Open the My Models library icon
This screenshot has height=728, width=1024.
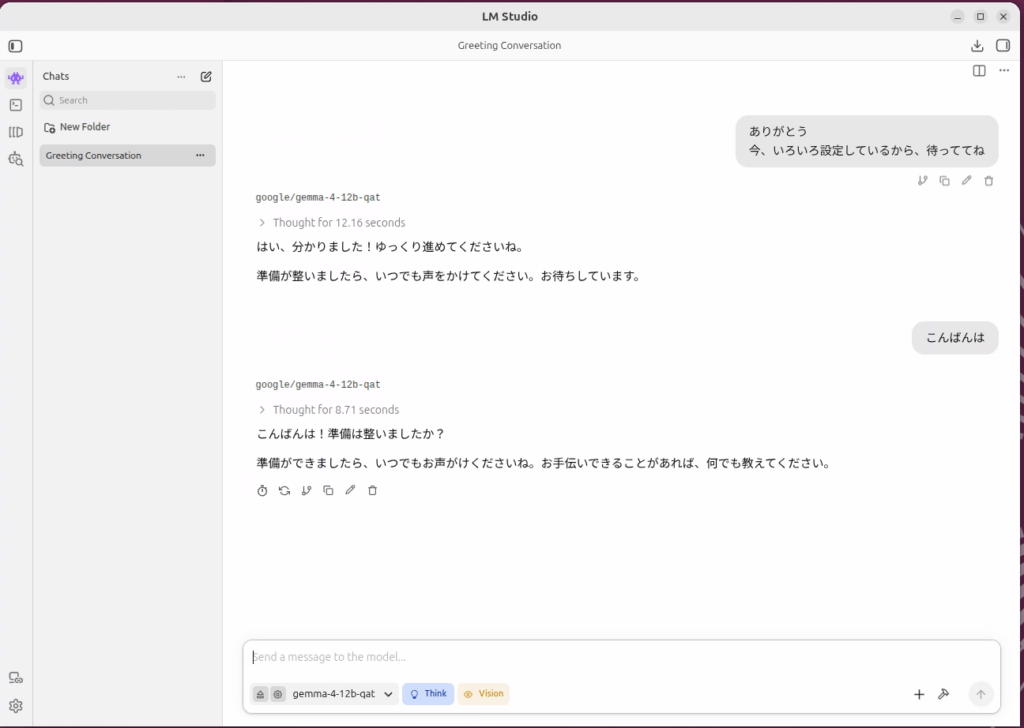(x=16, y=132)
